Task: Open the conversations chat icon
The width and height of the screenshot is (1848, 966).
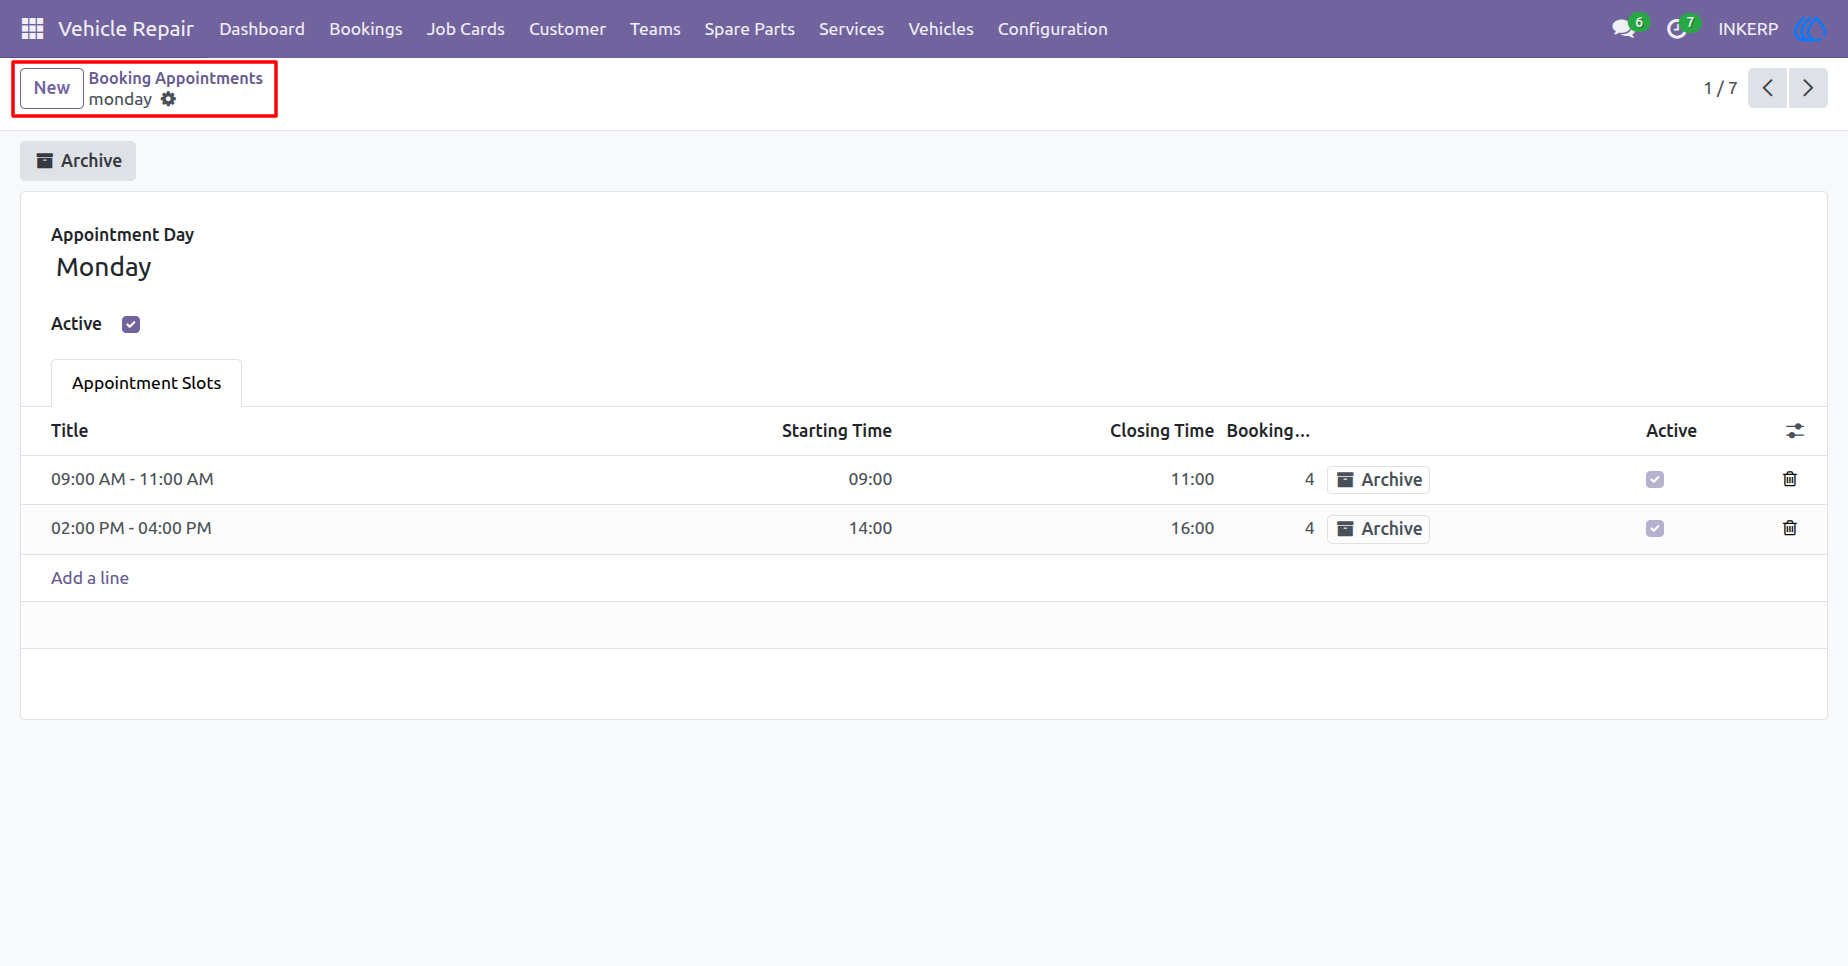Action: pos(1624,29)
